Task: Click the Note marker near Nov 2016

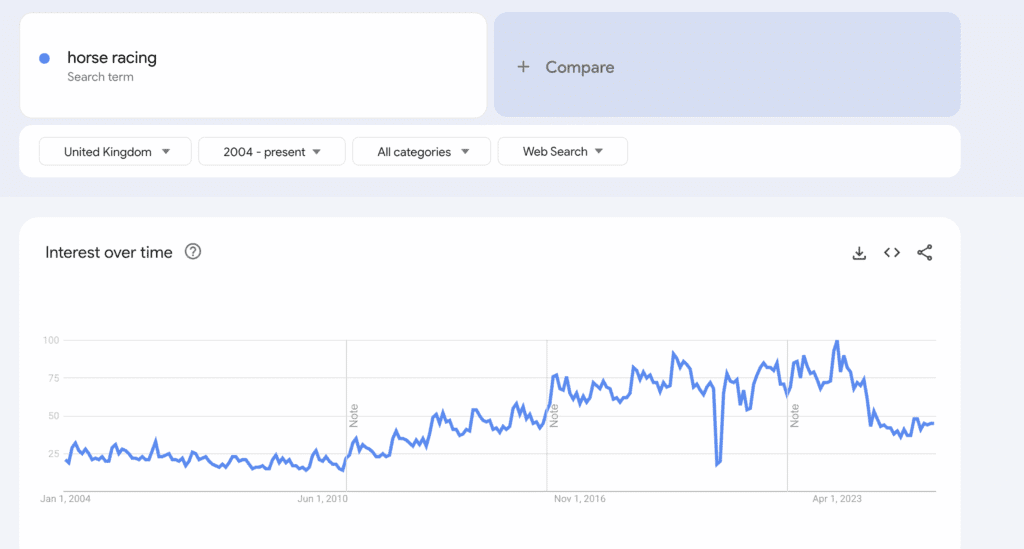Action: coord(554,415)
